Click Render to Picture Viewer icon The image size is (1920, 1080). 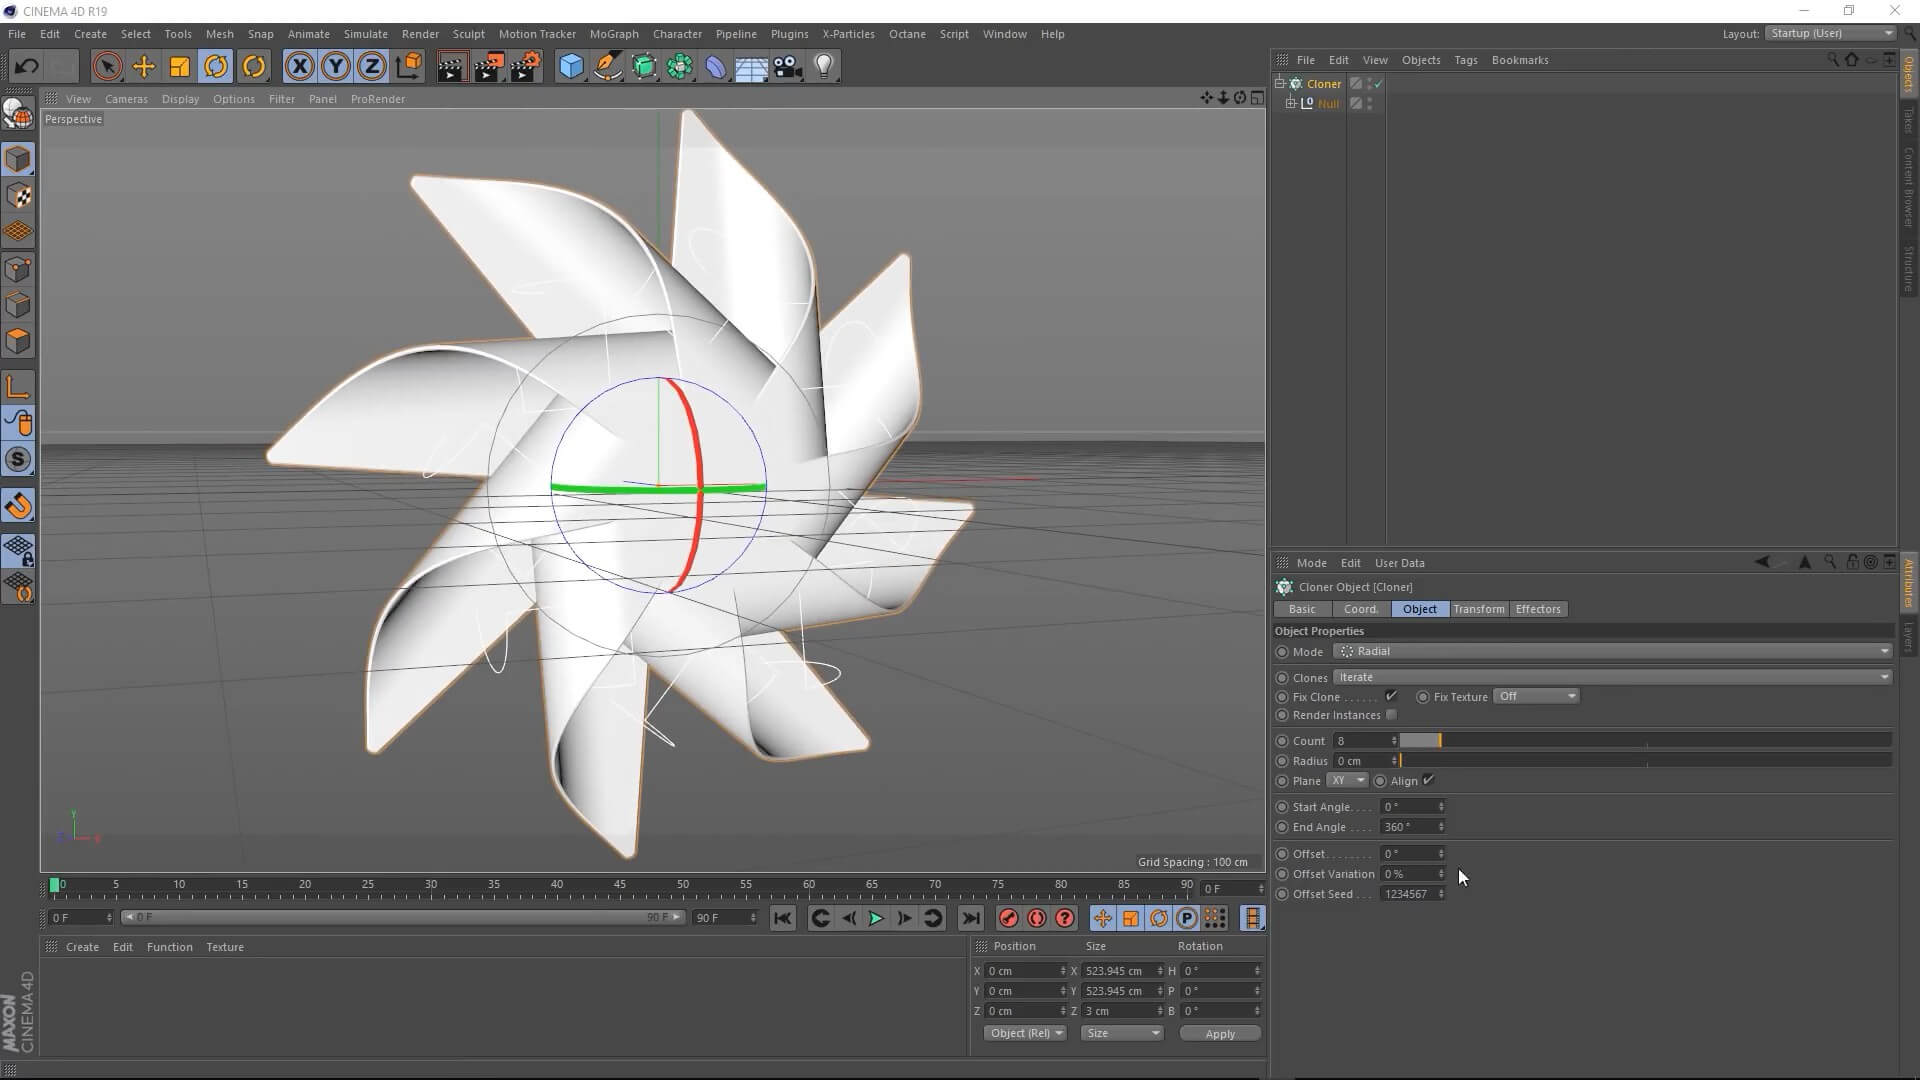click(x=488, y=67)
